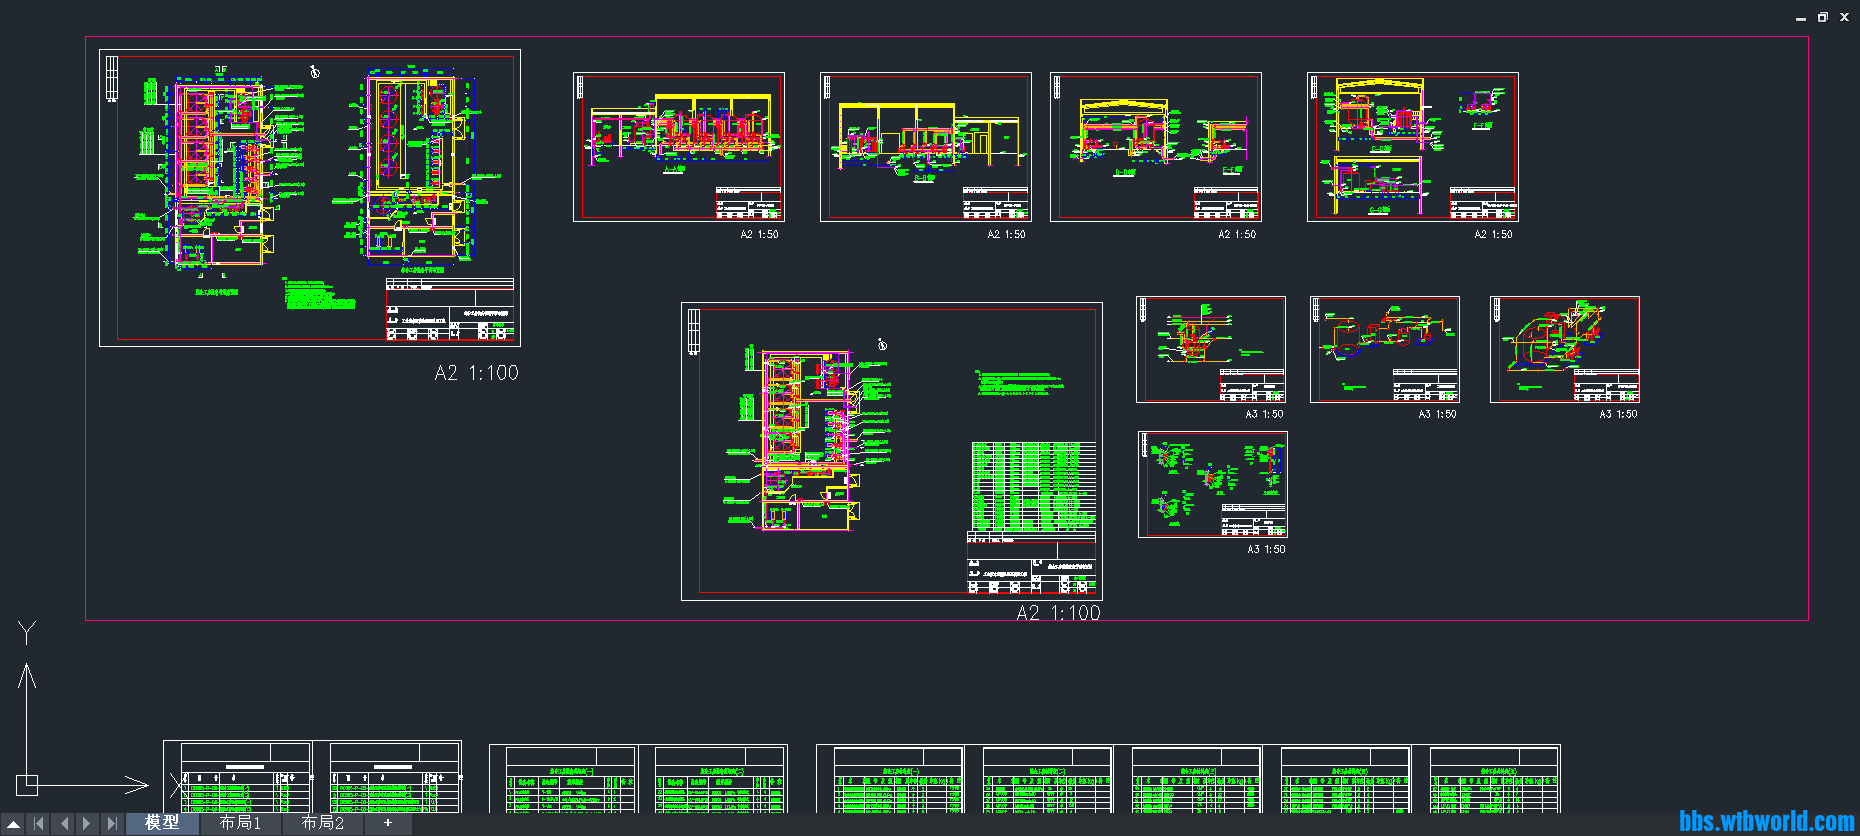
Task: Click the large A2 1:100 label under first sheet
Action: 476,373
